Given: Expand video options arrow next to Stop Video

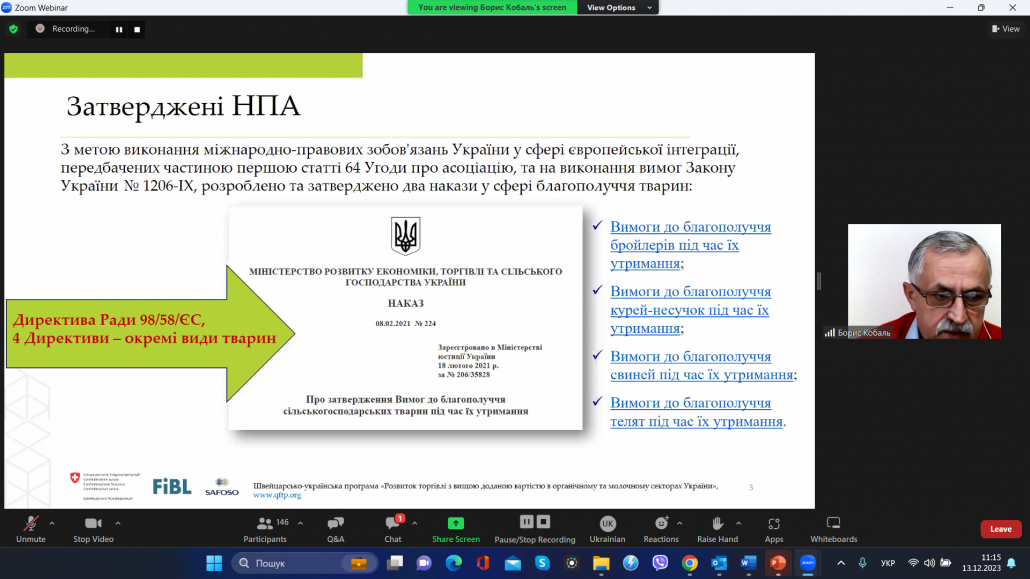Looking at the screenshot, I should click(118, 522).
